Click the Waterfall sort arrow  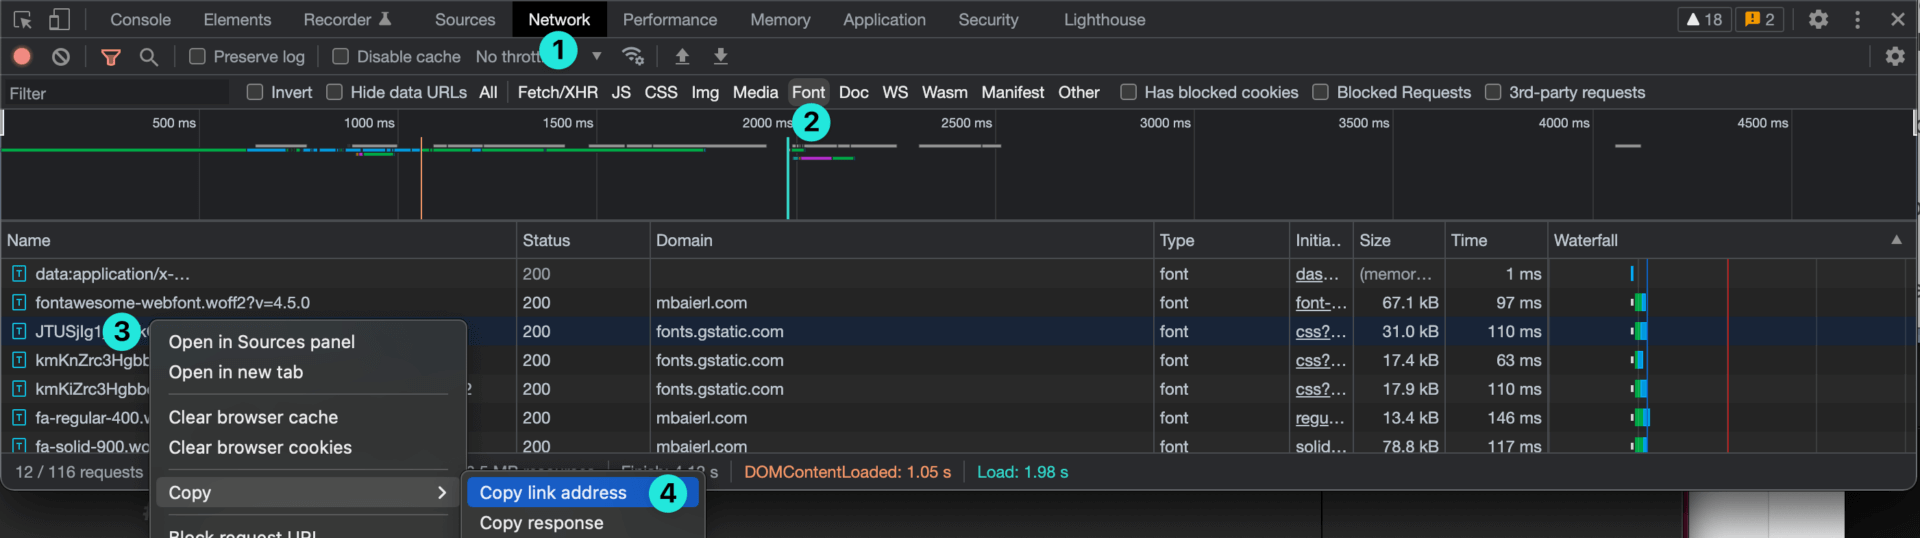pyautogui.click(x=1896, y=240)
